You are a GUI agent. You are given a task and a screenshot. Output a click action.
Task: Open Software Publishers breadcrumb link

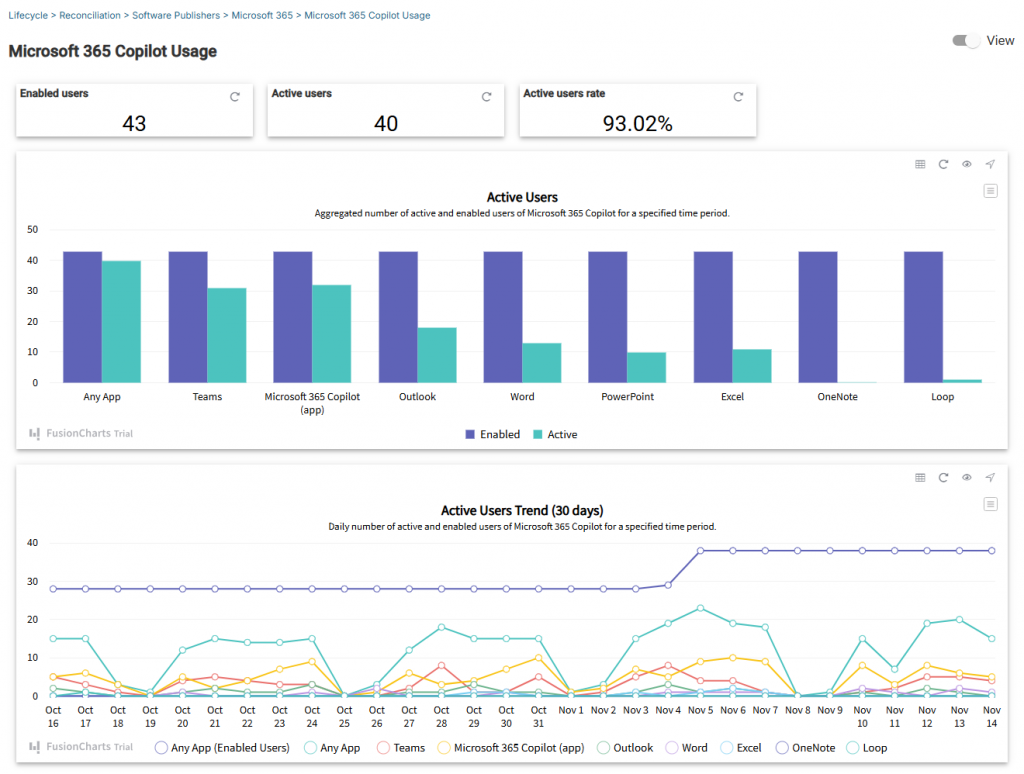pos(176,16)
